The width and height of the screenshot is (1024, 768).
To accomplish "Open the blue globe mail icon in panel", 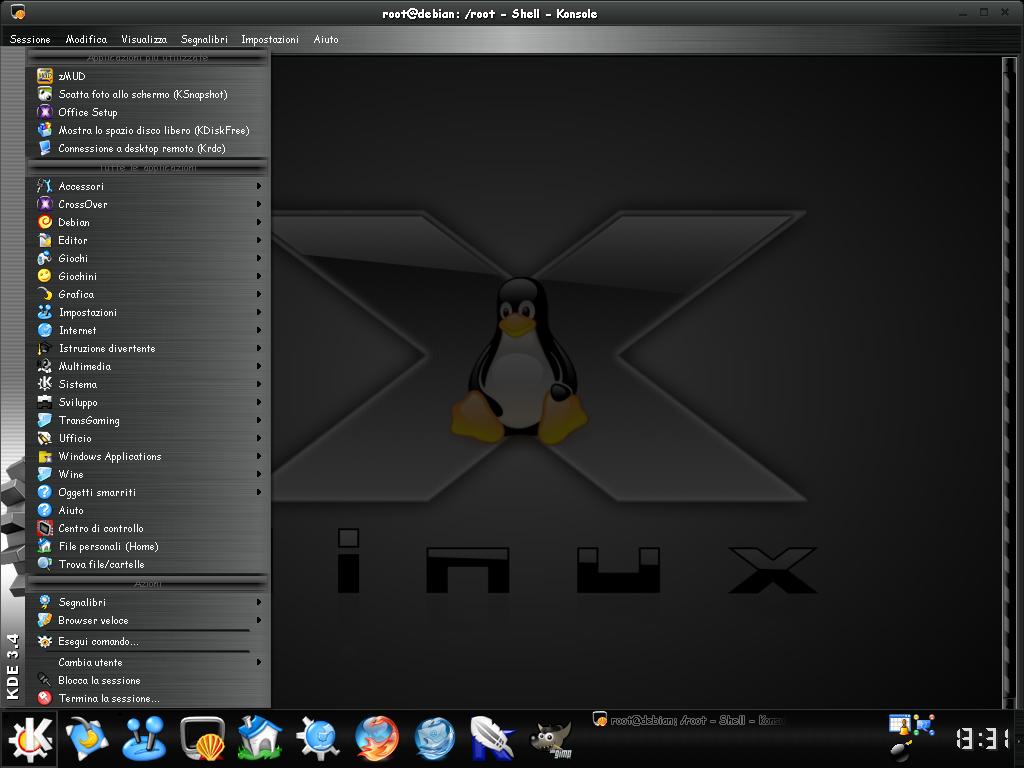I will point(435,739).
